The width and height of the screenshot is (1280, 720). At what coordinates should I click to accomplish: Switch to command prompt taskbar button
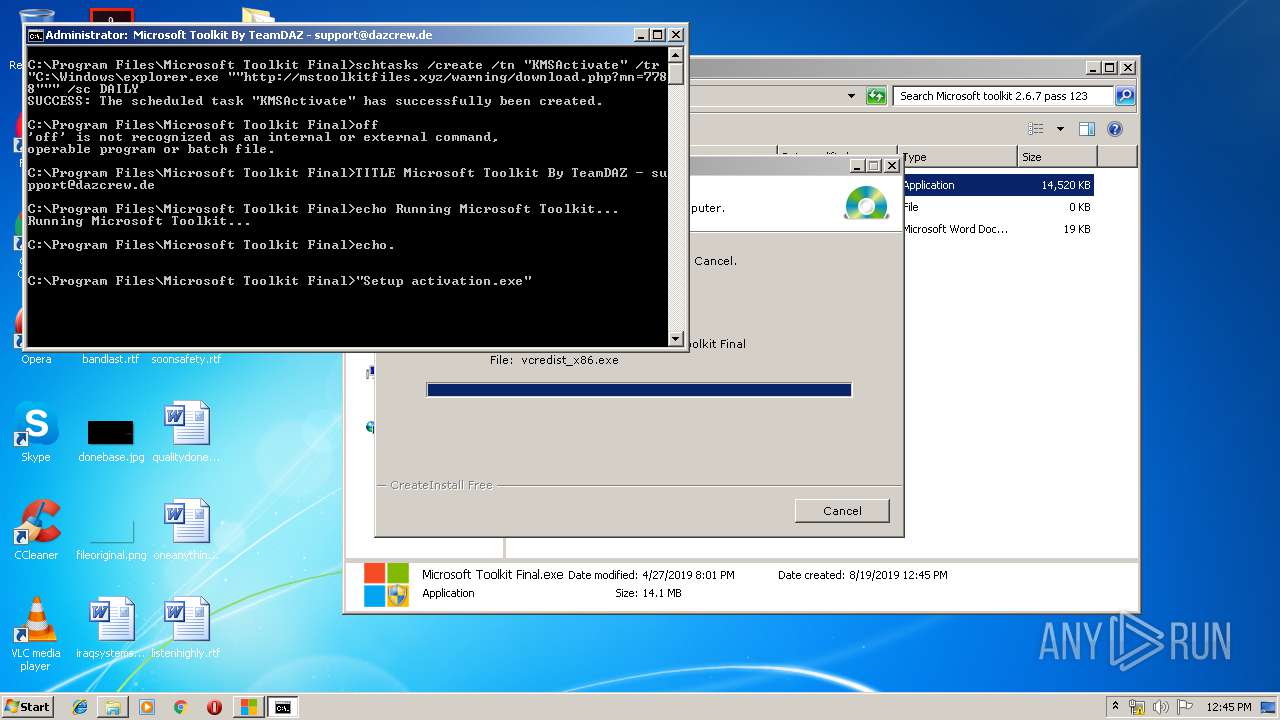[283, 707]
